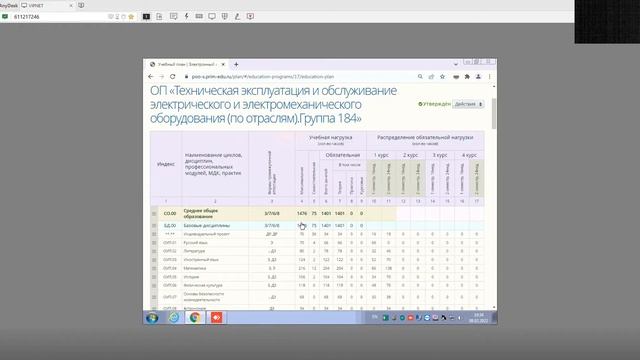
Task: Click Chrome share page icon
Action: 431,76
